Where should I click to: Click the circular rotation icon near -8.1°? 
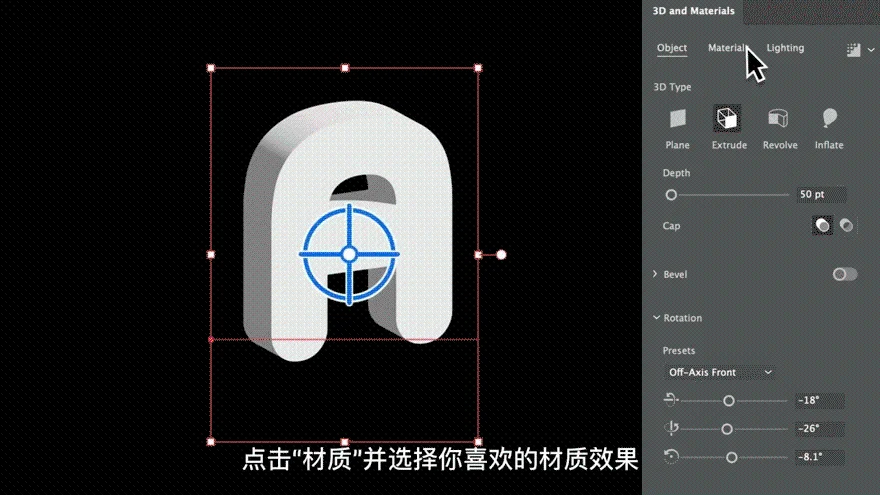pos(671,456)
